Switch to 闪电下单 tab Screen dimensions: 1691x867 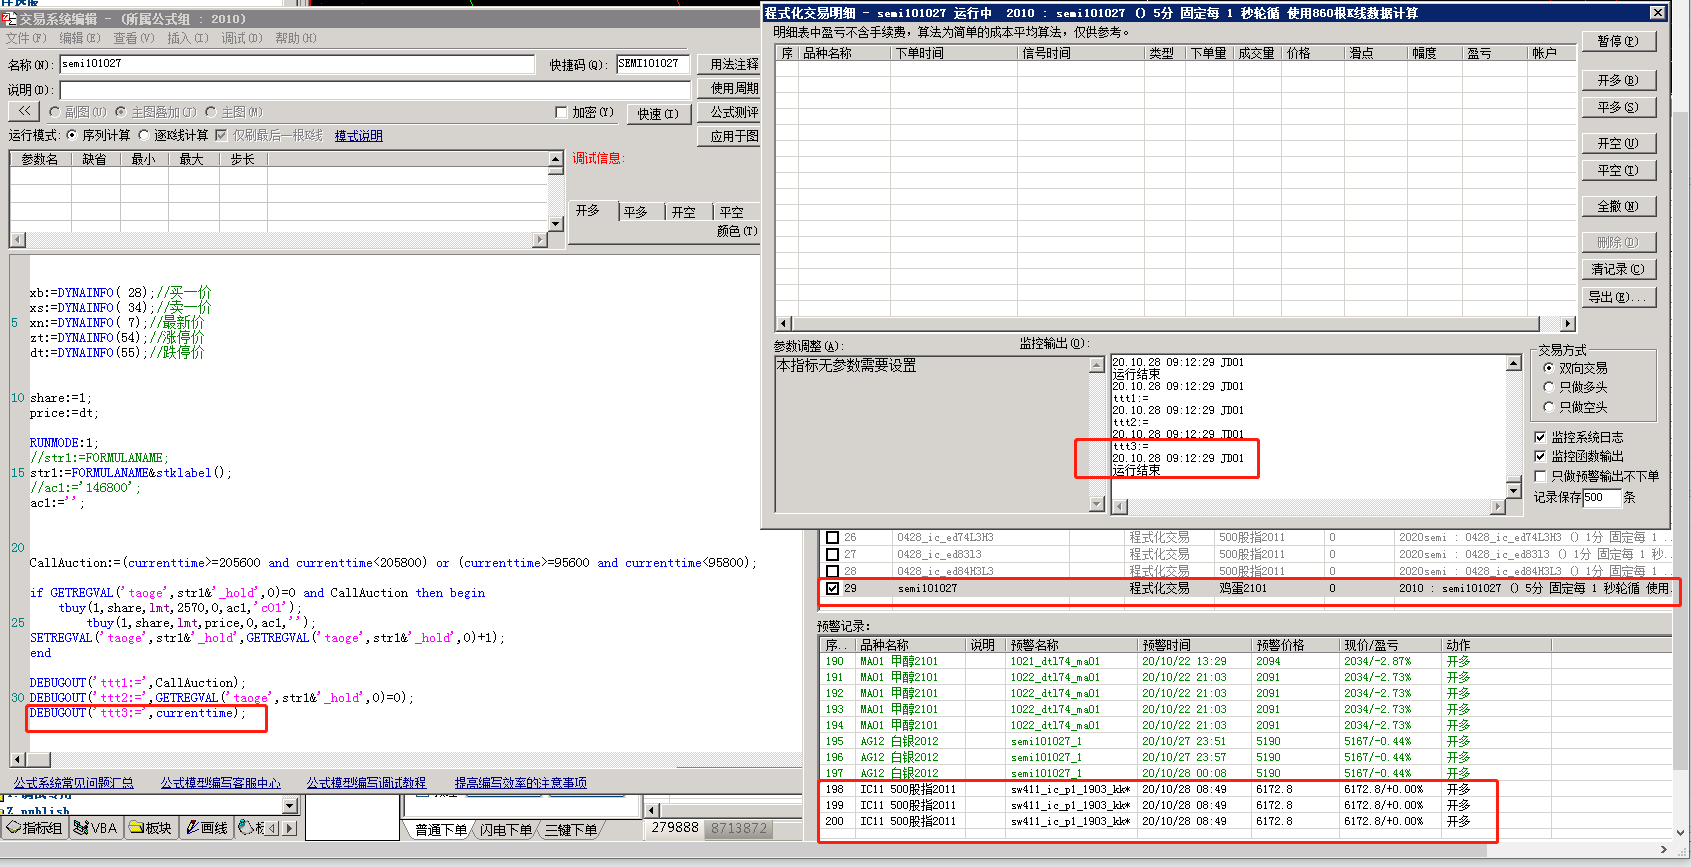pyautogui.click(x=505, y=830)
